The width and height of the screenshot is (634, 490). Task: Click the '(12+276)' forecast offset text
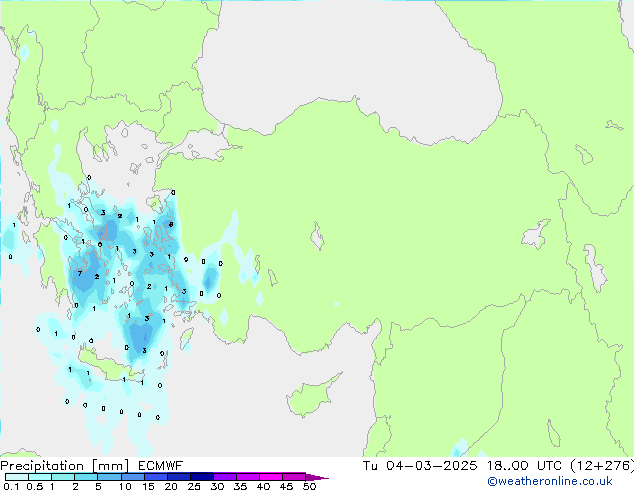pos(602,466)
